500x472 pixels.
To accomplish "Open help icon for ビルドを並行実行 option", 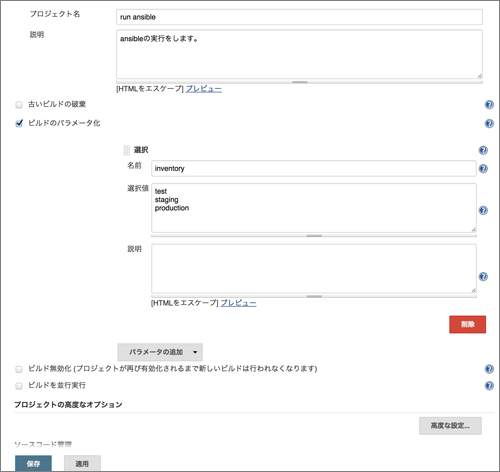I will 489,386.
